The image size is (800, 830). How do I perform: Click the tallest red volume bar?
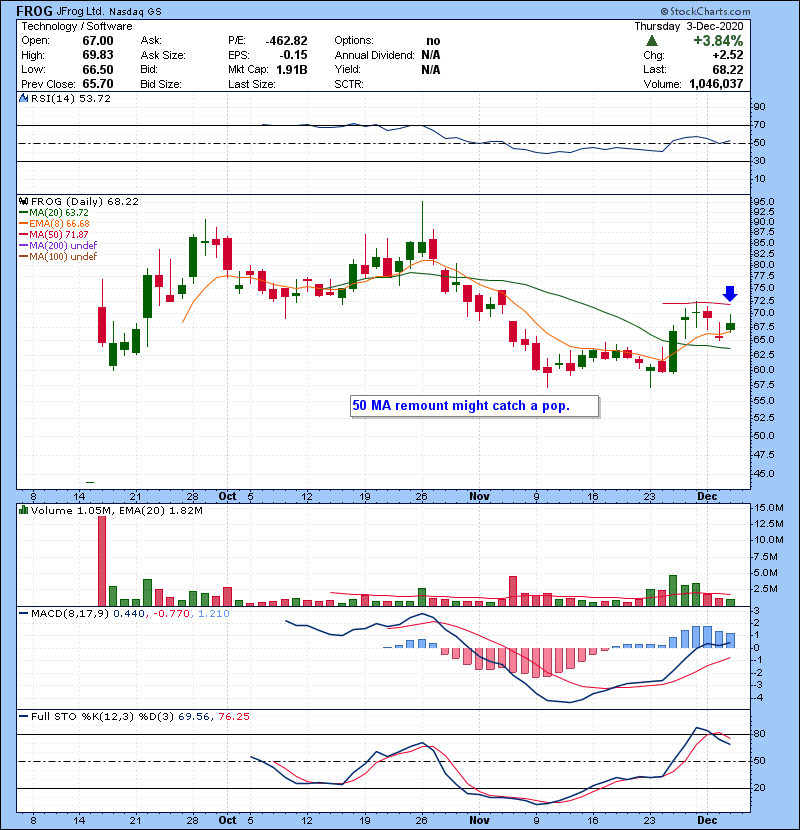pyautogui.click(x=102, y=561)
